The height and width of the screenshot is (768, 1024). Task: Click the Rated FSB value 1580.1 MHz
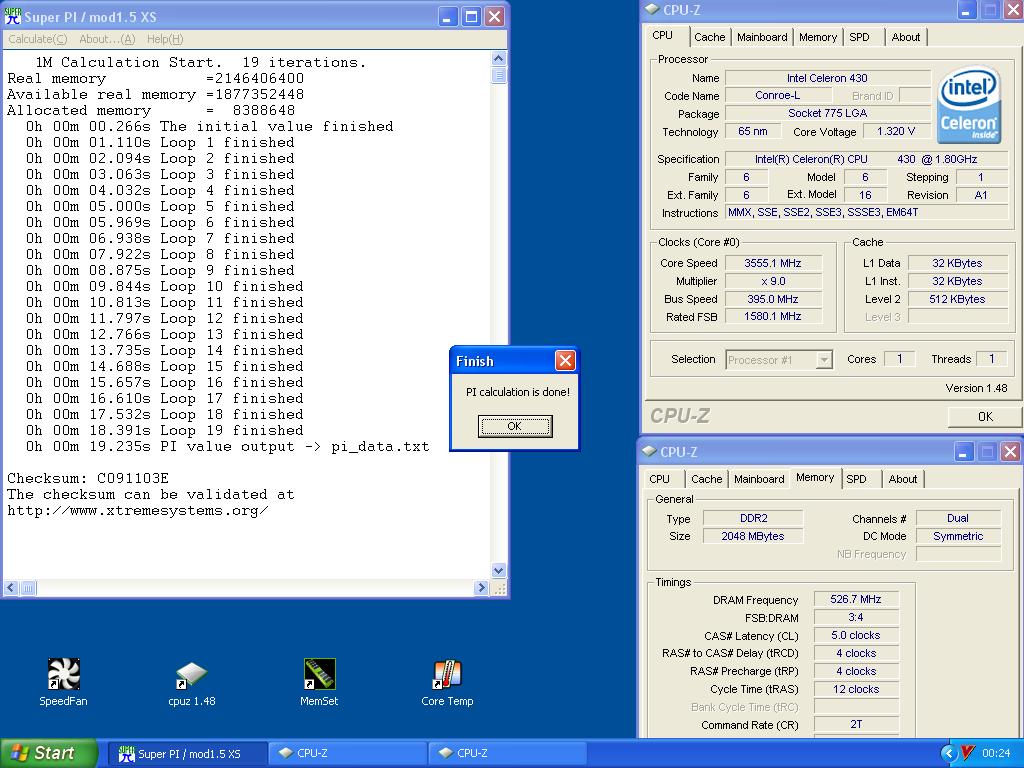[773, 316]
